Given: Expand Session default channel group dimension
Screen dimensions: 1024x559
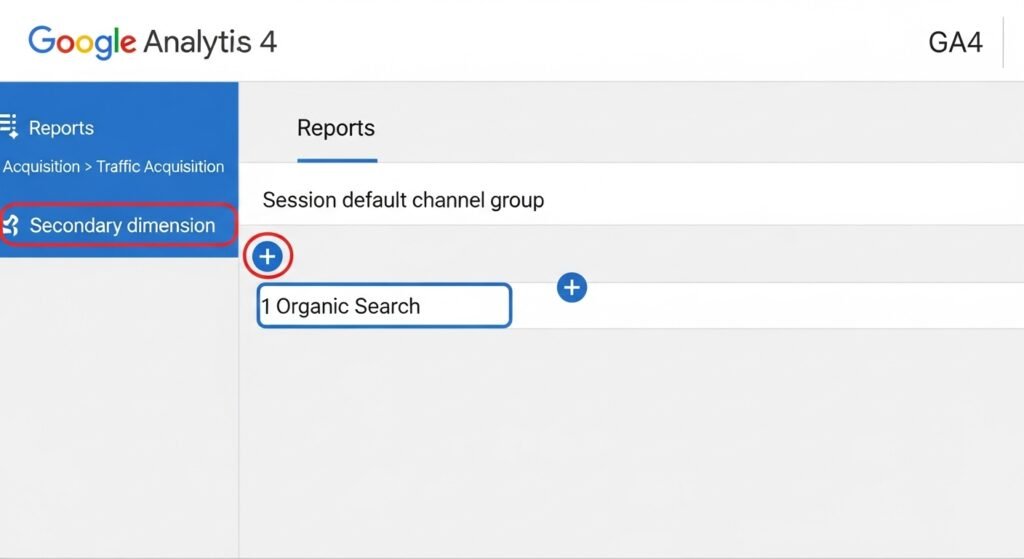Looking at the screenshot, I should [403, 200].
